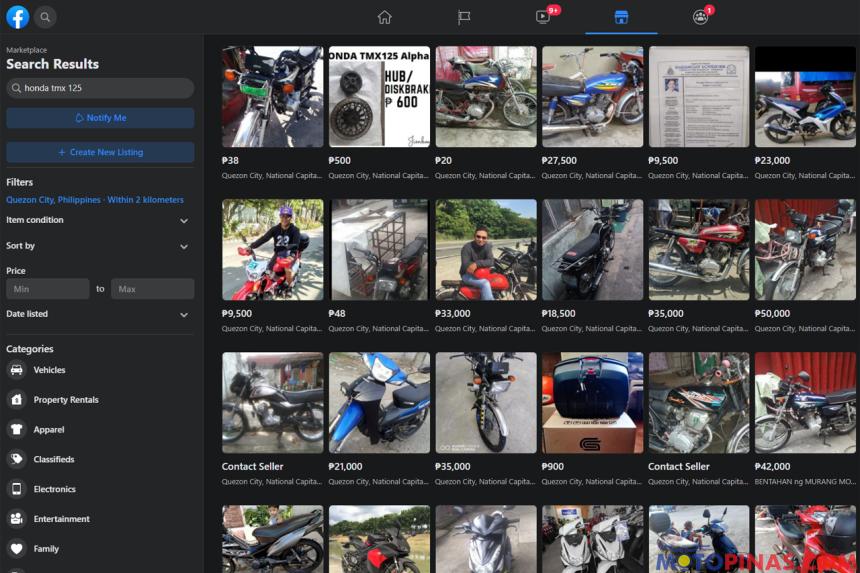Open the ₱42,000 motorcycle listing photo
Image resolution: width=860 pixels, height=573 pixels.
[805, 402]
